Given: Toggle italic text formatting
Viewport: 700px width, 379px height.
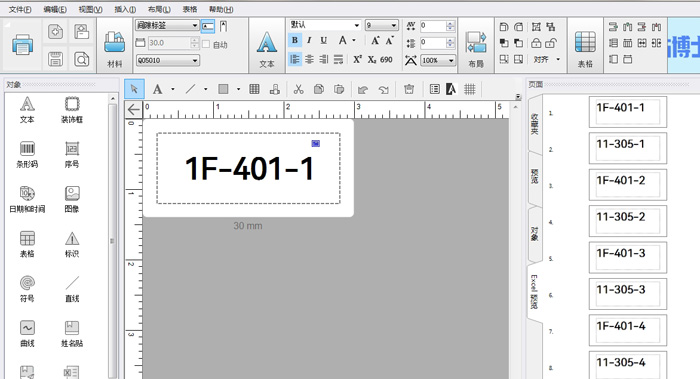Looking at the screenshot, I should tap(309, 40).
